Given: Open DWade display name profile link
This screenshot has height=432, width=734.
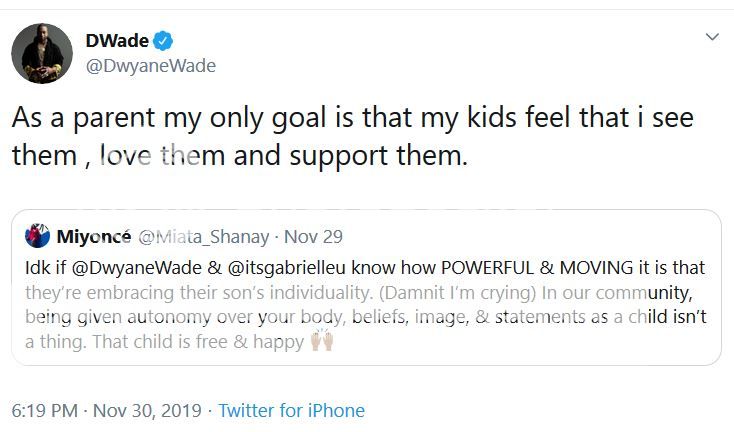Looking at the screenshot, I should point(117,41).
